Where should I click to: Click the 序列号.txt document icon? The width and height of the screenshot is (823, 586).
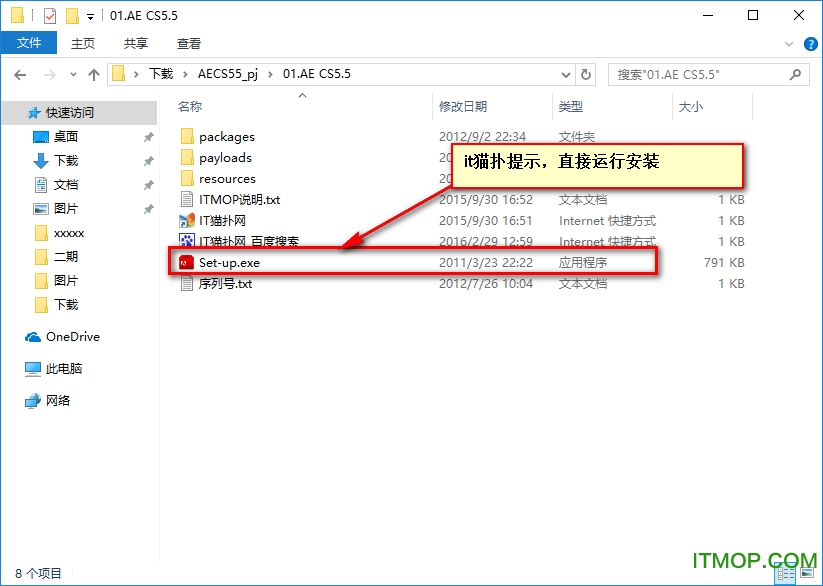(x=187, y=284)
